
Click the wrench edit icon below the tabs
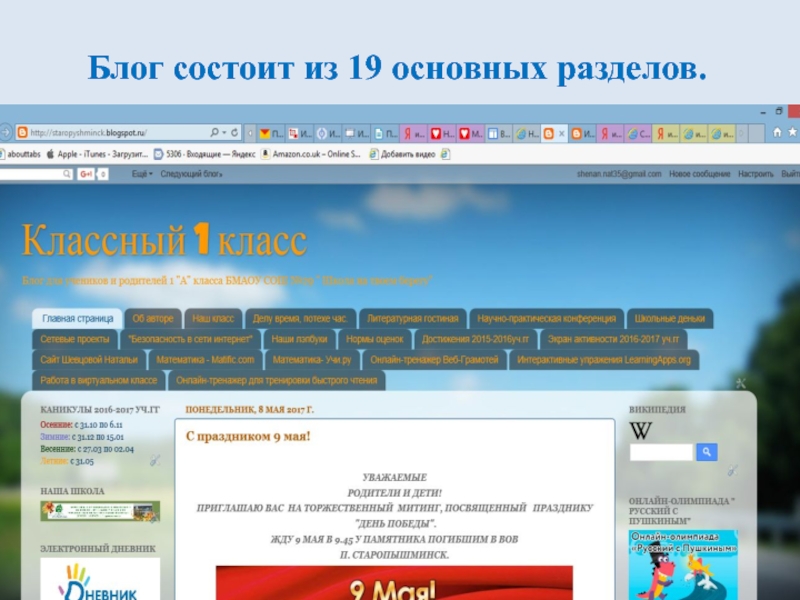point(740,382)
